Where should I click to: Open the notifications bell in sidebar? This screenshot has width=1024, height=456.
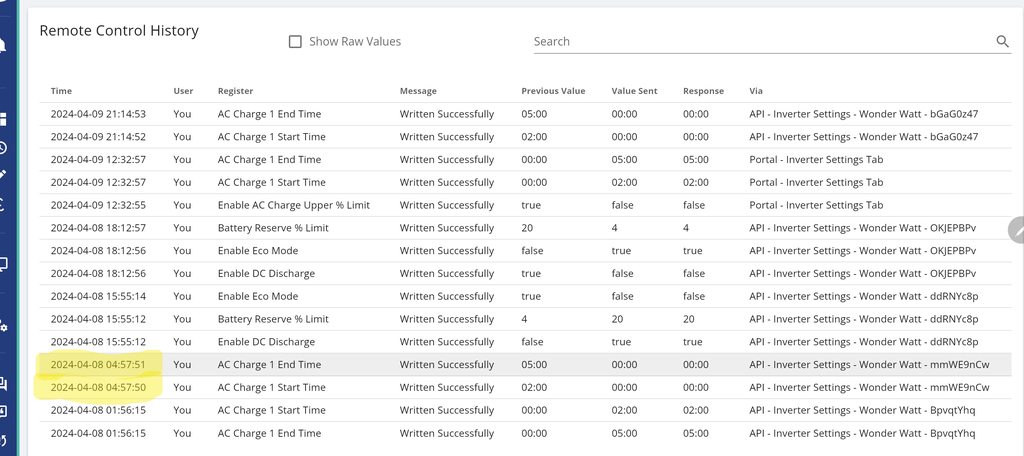[3, 46]
